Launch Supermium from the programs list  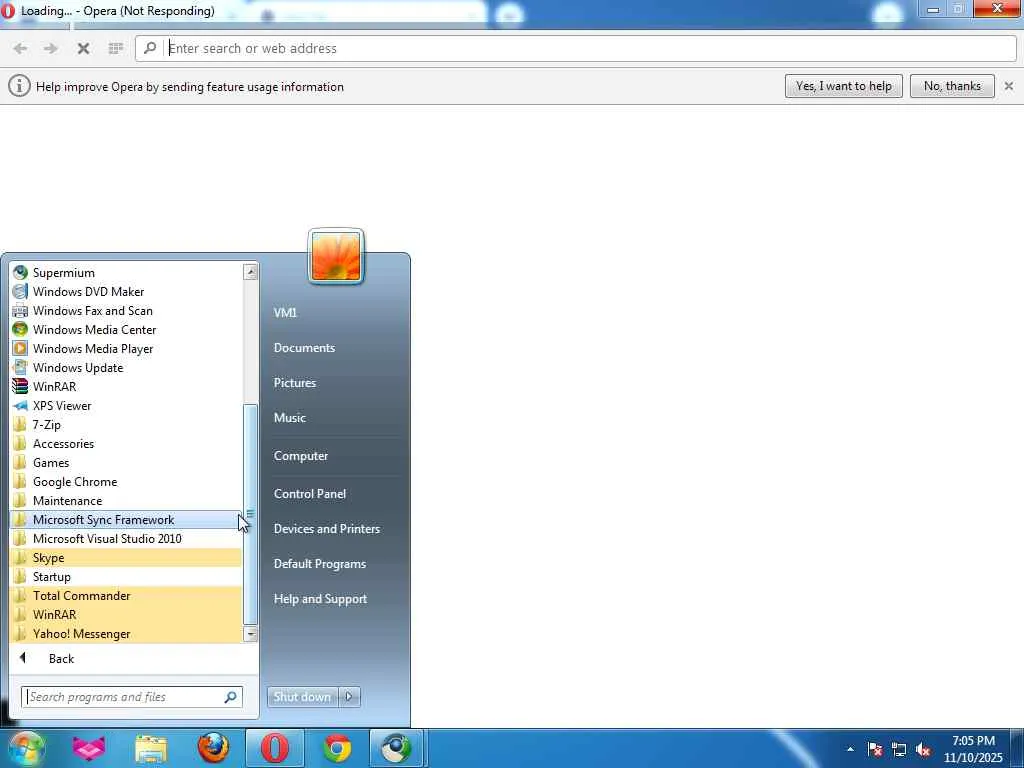126,273
